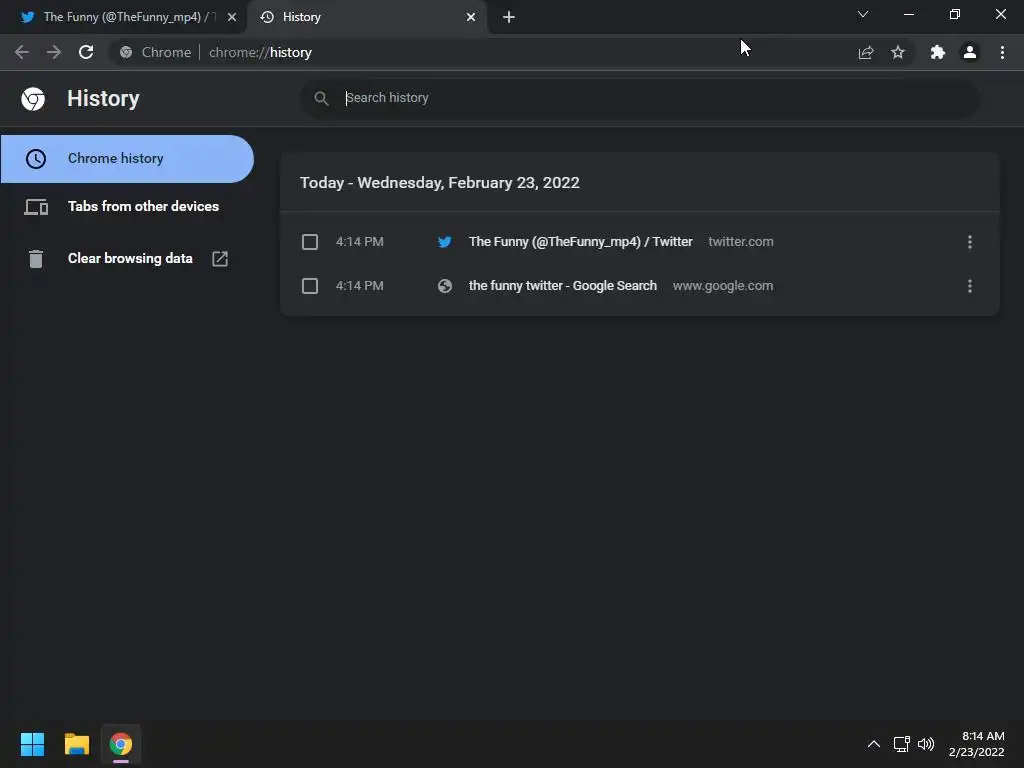The image size is (1024, 768).
Task: Open actions menu for Twitter entry
Action: coord(970,242)
